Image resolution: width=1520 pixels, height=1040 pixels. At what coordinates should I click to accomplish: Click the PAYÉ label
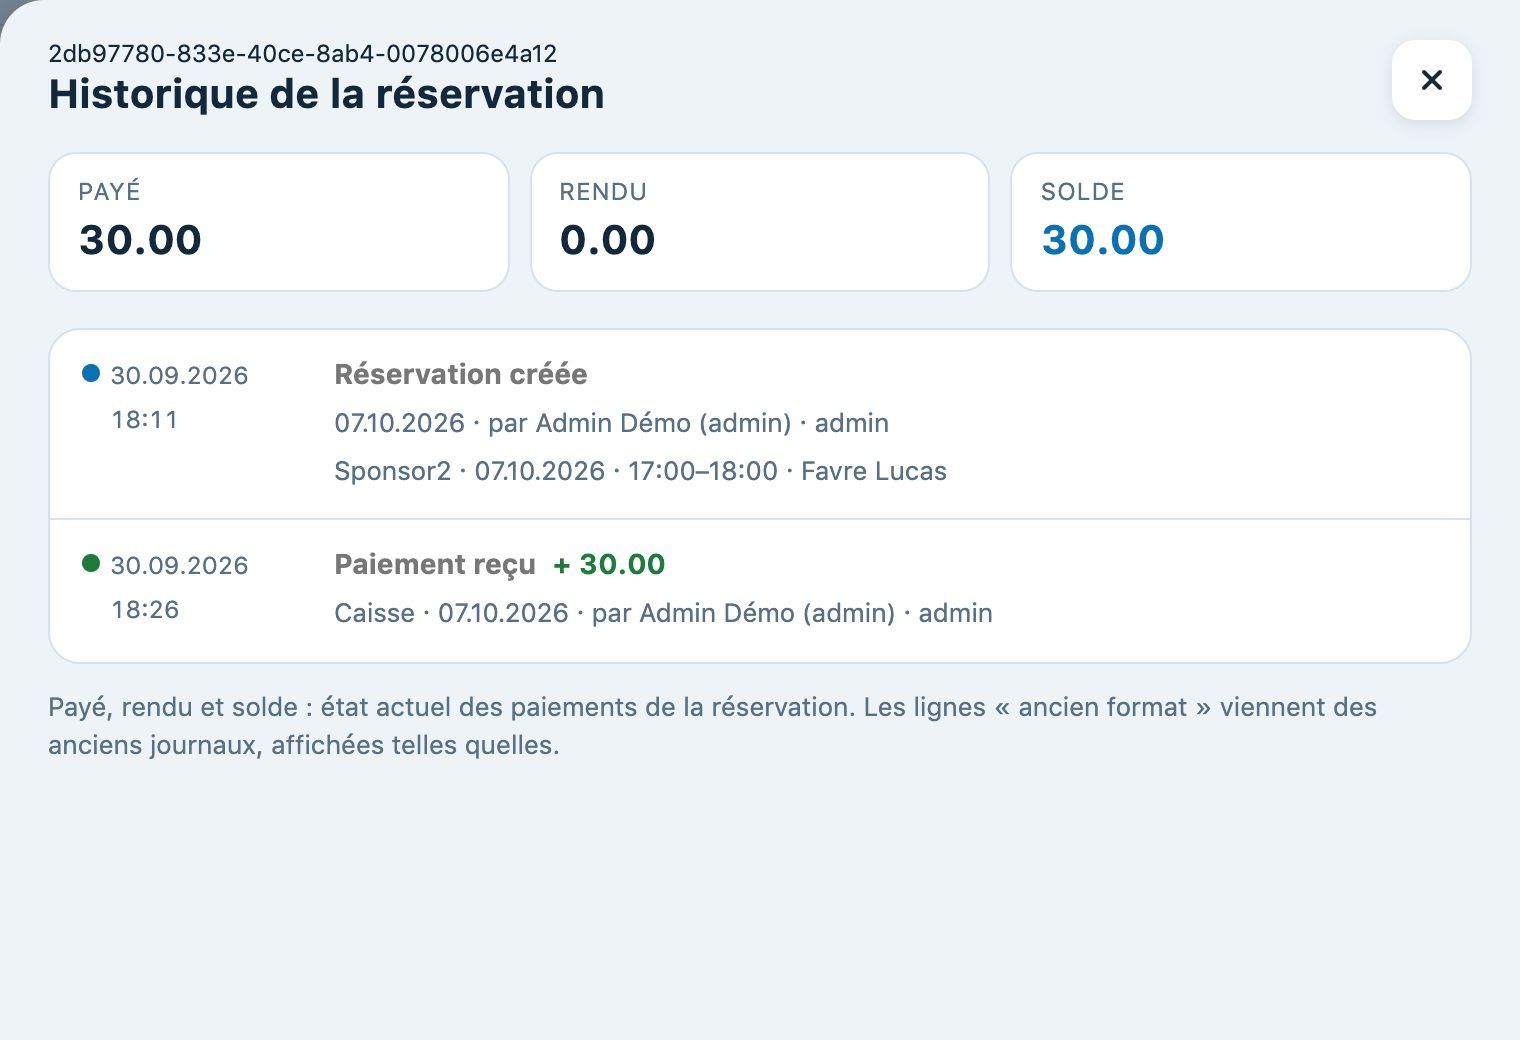tap(109, 191)
